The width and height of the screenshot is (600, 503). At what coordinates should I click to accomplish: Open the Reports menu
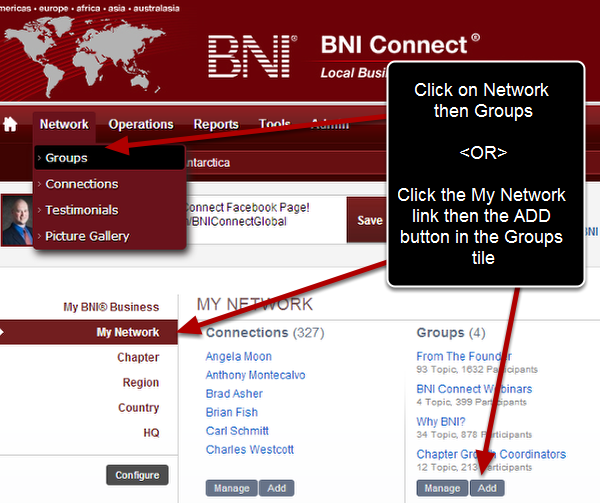point(216,125)
